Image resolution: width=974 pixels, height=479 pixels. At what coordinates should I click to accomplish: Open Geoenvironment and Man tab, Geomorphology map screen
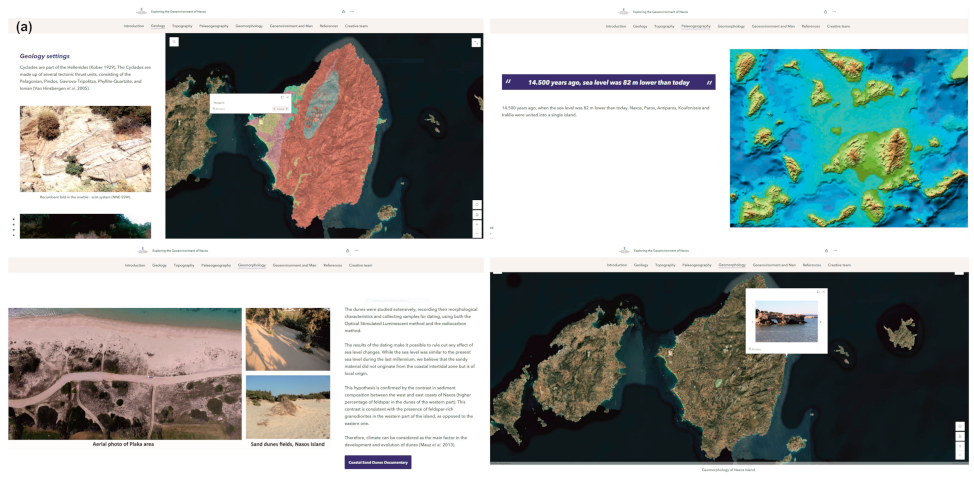coord(774,265)
